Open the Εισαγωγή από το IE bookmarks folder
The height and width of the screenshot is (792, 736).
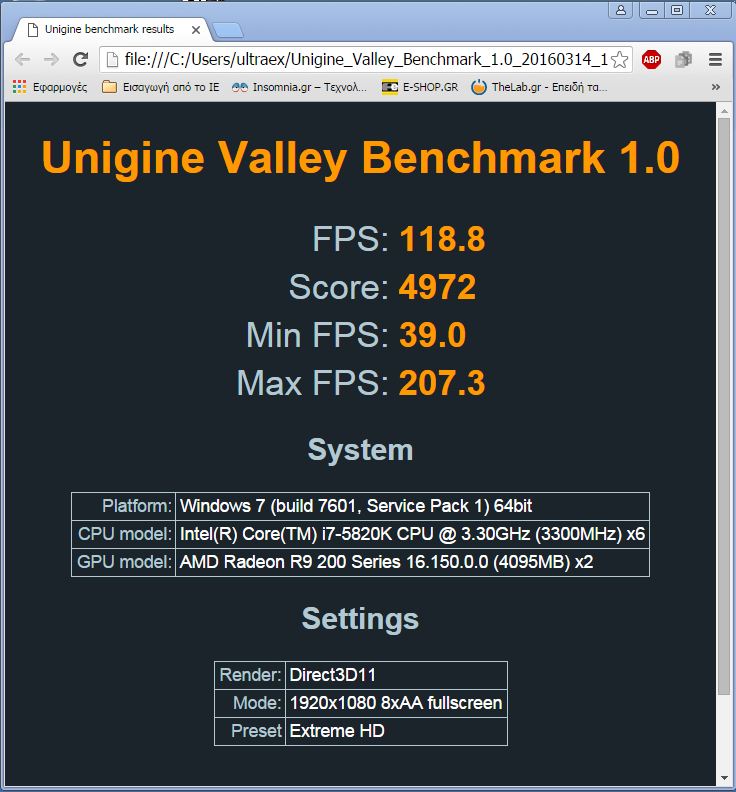[161, 87]
